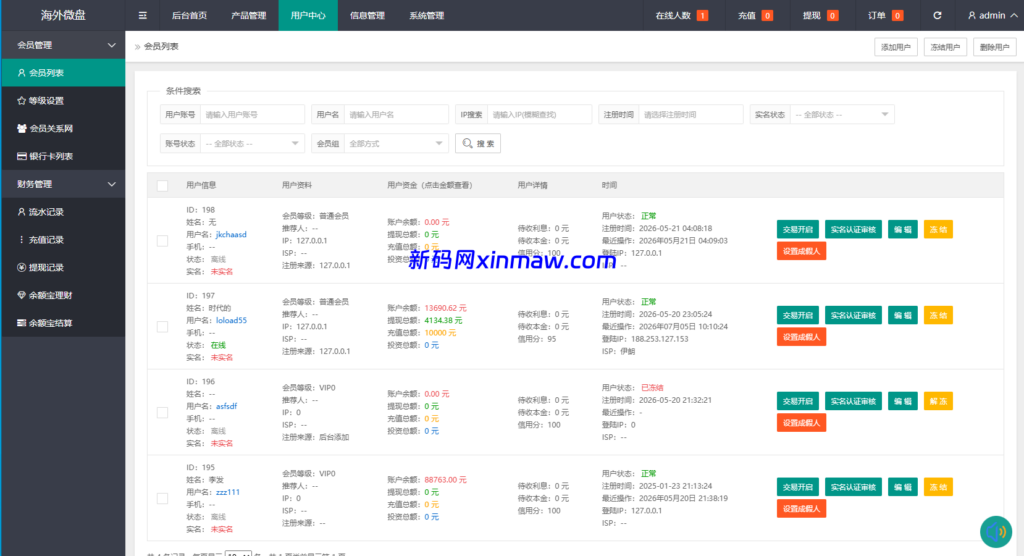Click the 搜索 search button

478,143
